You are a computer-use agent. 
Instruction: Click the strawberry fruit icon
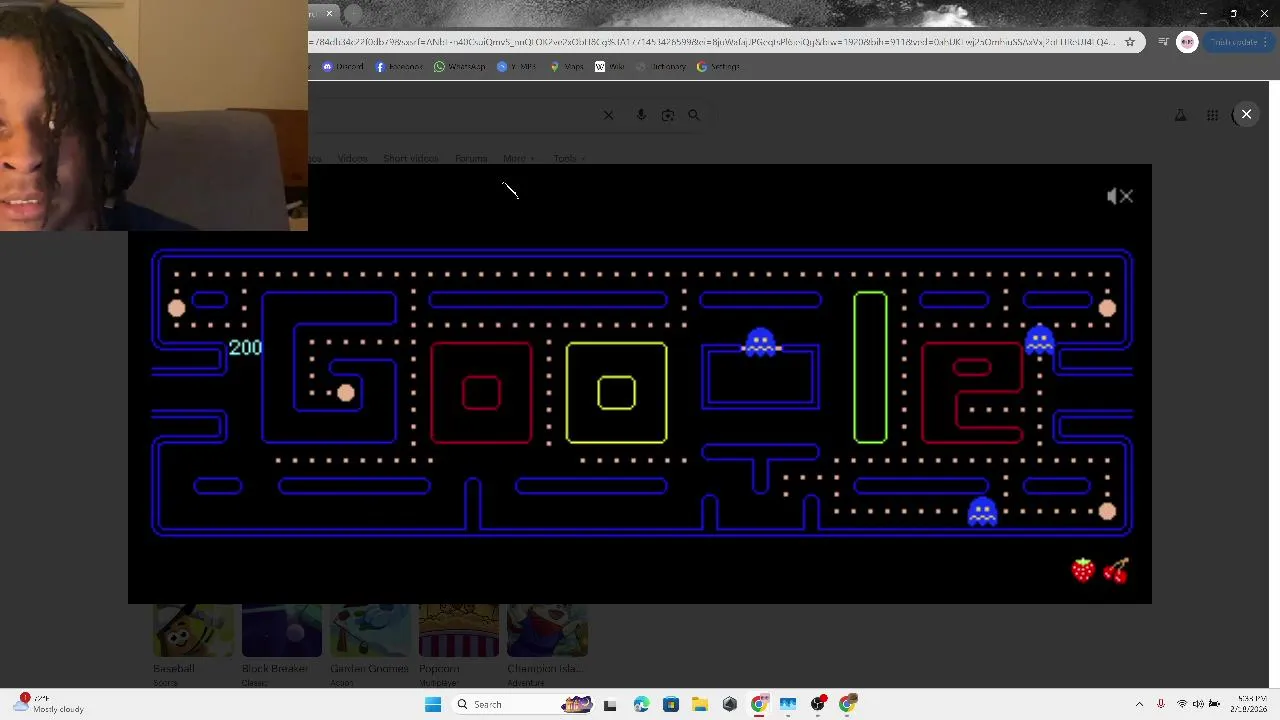coord(1083,570)
